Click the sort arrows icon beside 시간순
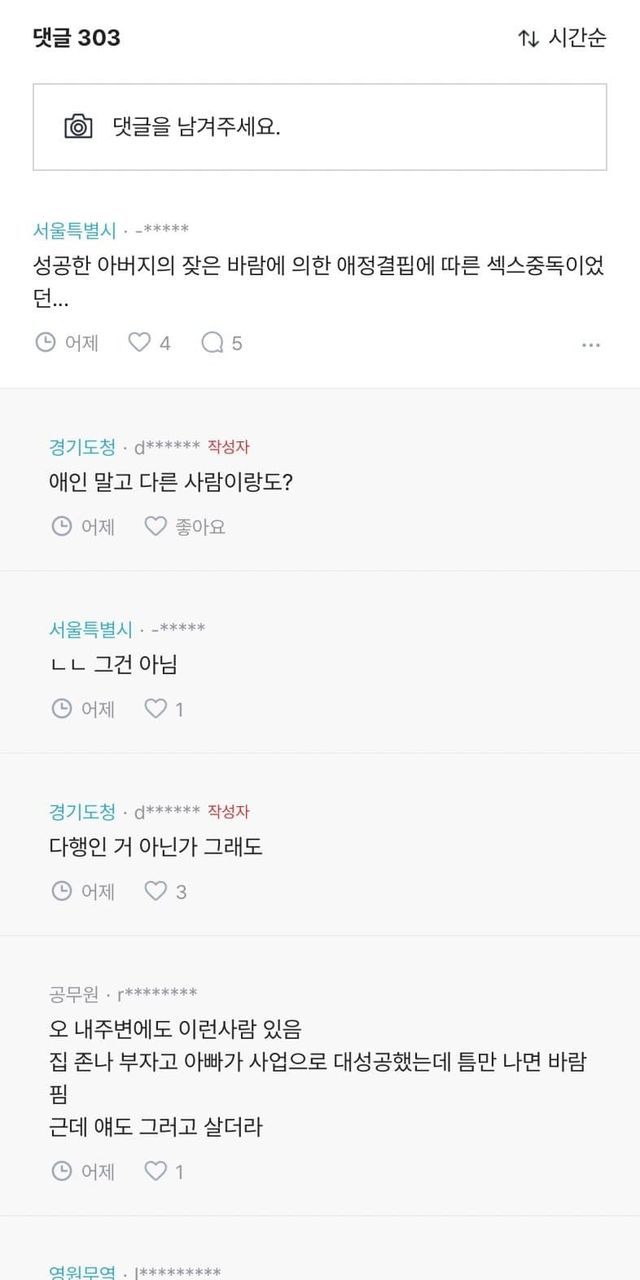The image size is (640, 1280). 528,38
